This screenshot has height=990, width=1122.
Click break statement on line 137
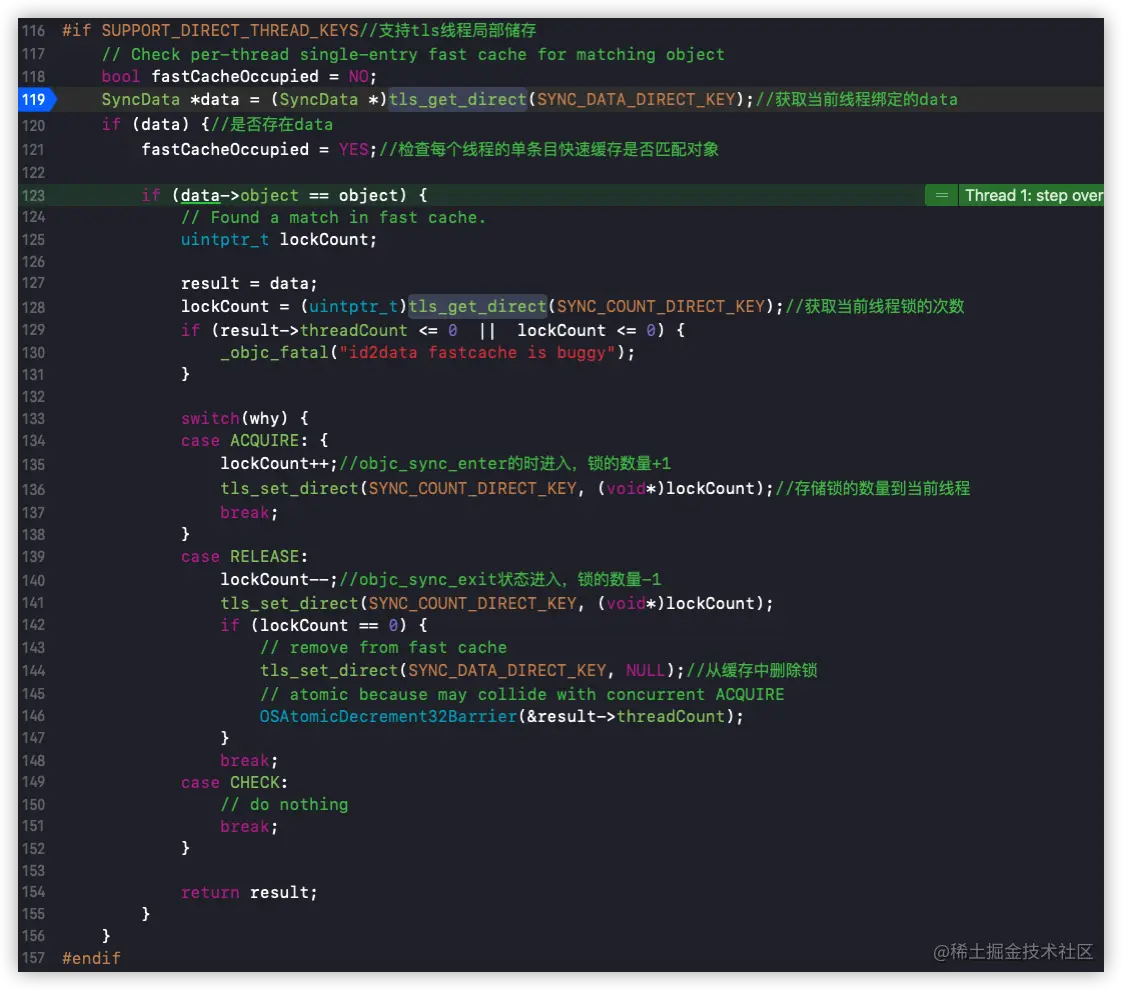tap(249, 513)
